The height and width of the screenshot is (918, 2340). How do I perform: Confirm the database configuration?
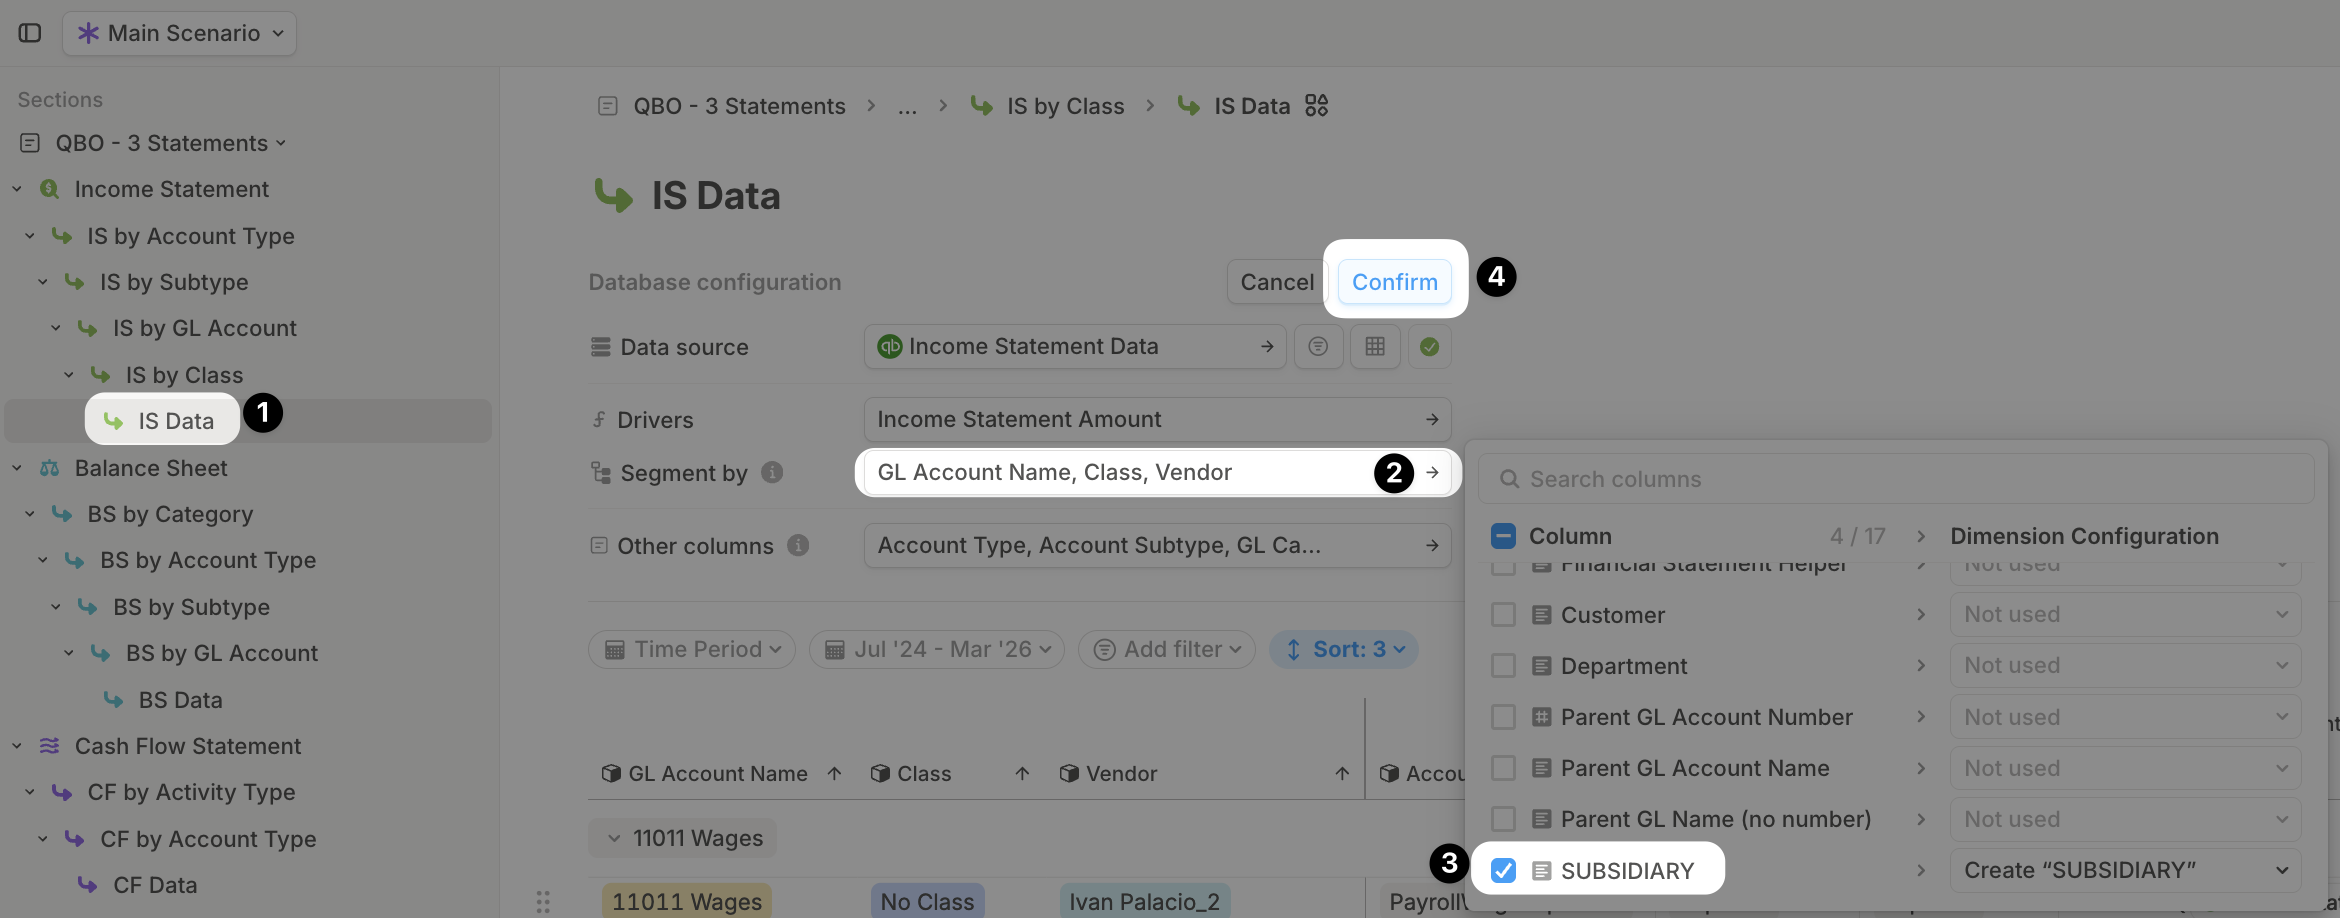coord(1395,282)
